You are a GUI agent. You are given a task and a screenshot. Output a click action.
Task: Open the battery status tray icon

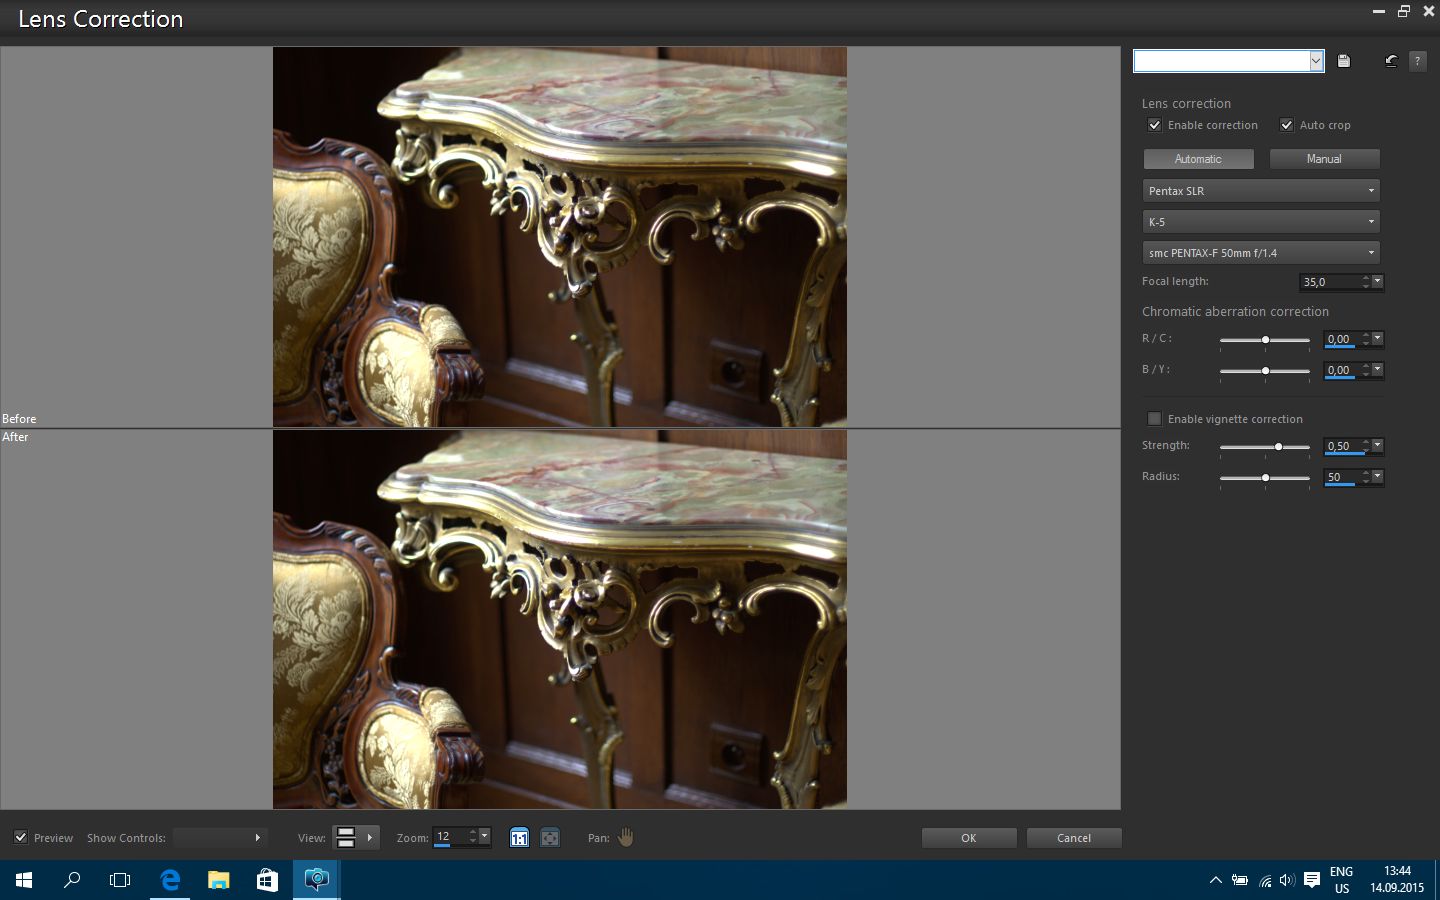click(x=1240, y=881)
